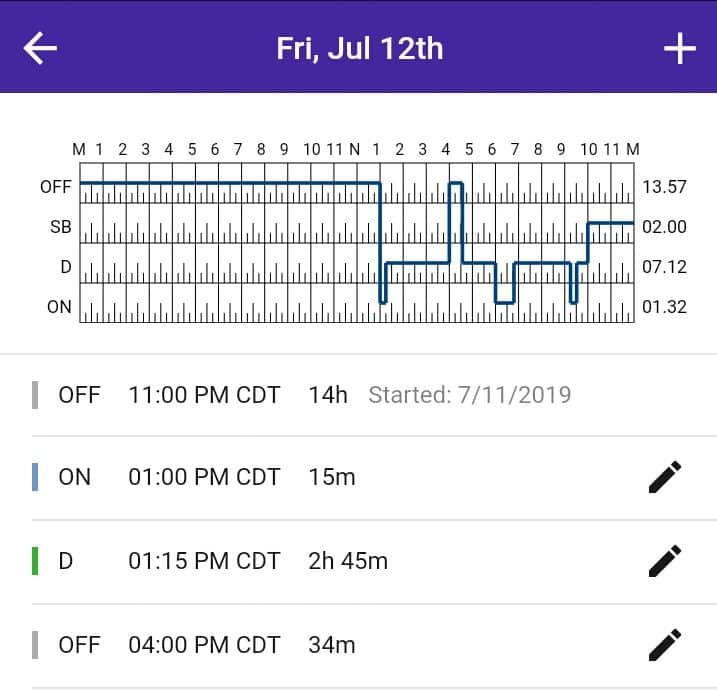Edit the ON 01:00 PM entry pencil
This screenshot has height=690, width=717.
pyautogui.click(x=665, y=477)
